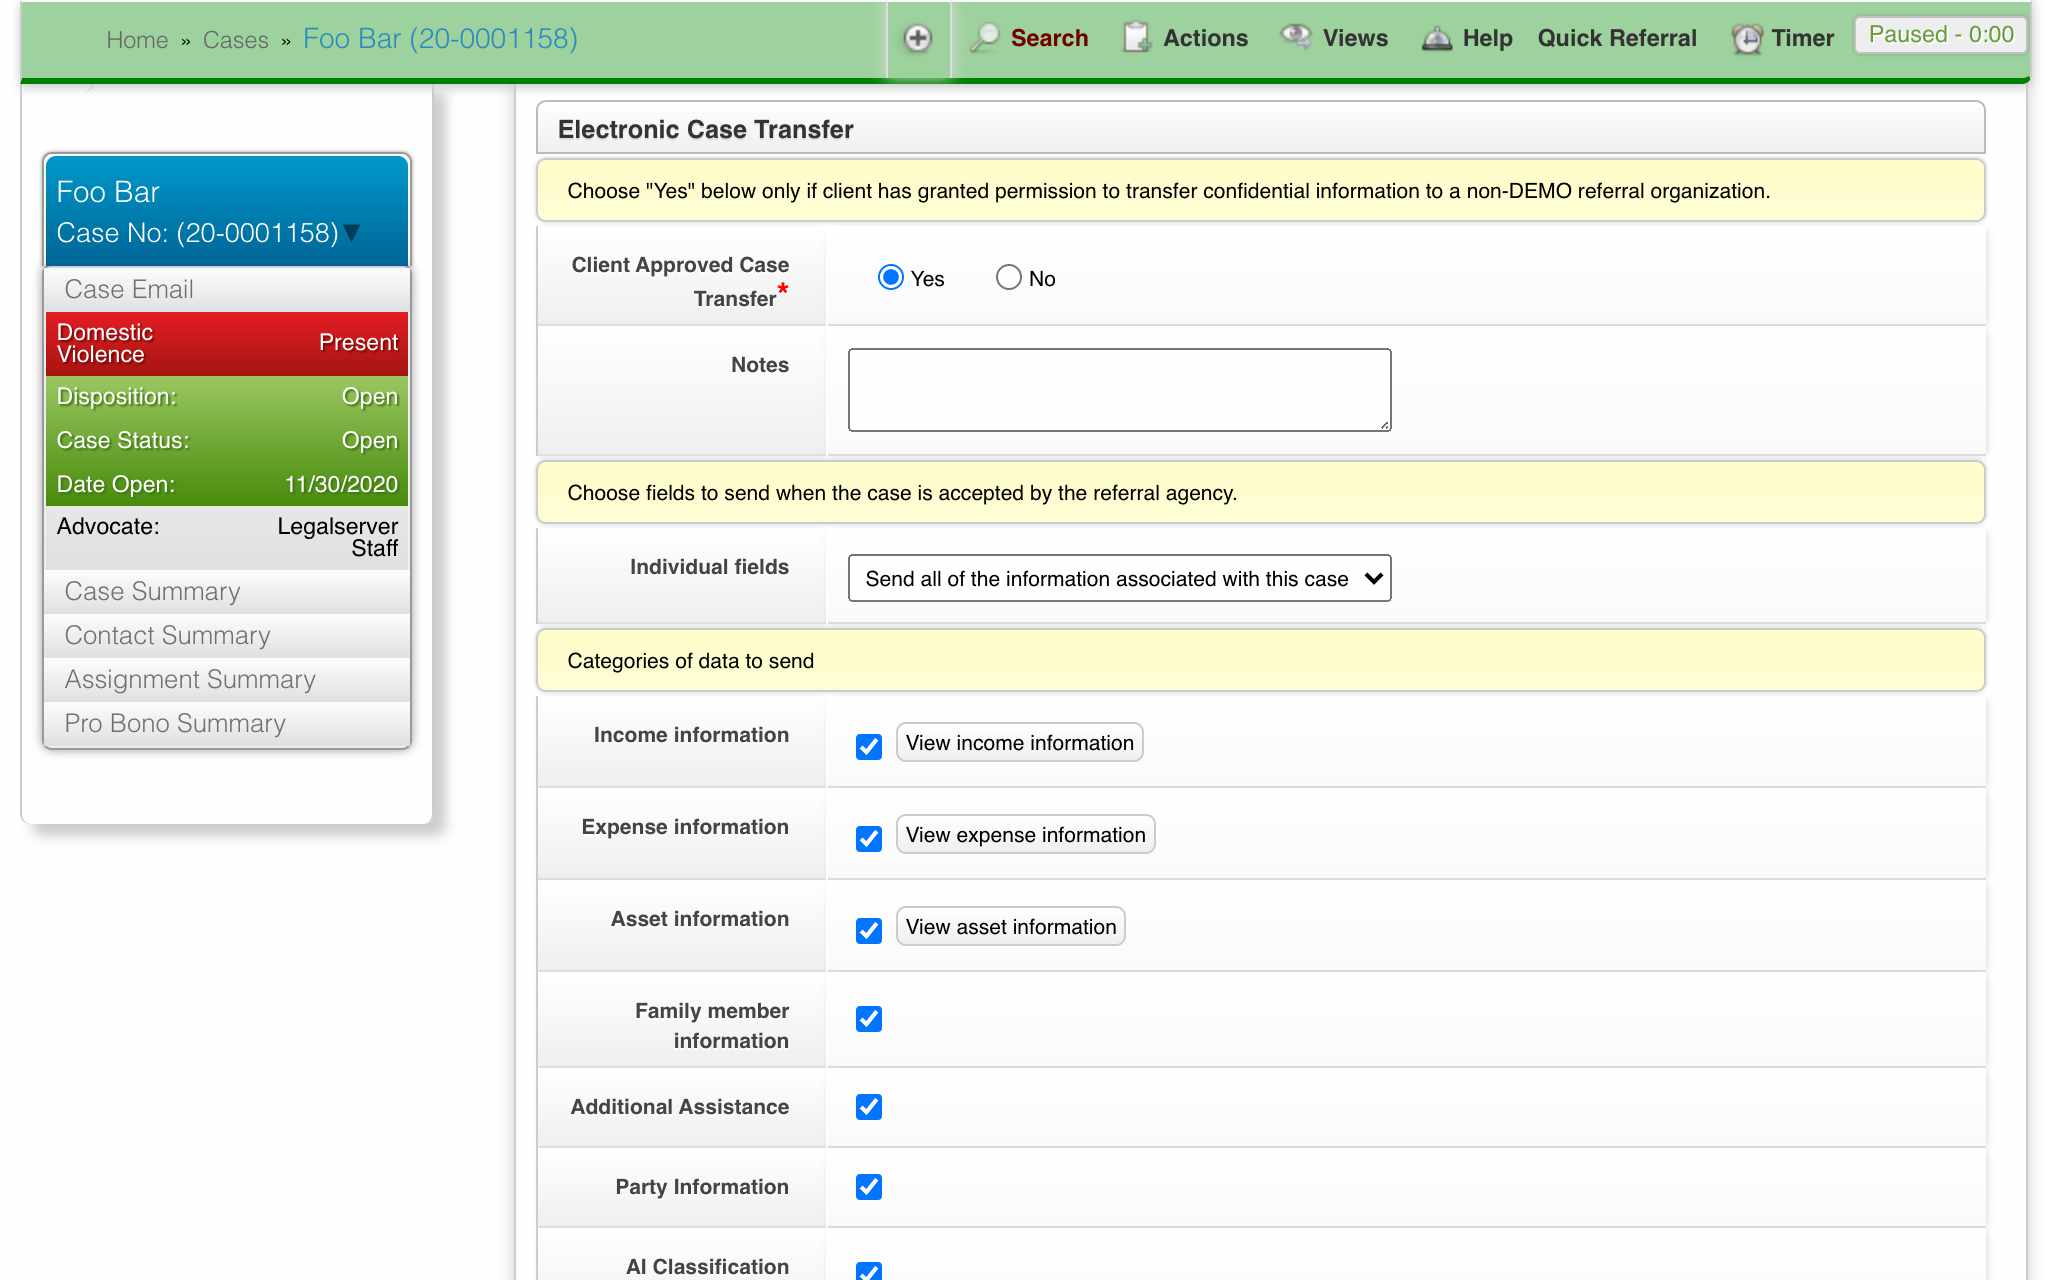The height and width of the screenshot is (1280, 2048).
Task: Open Case Summary in sidebar
Action: [x=227, y=591]
